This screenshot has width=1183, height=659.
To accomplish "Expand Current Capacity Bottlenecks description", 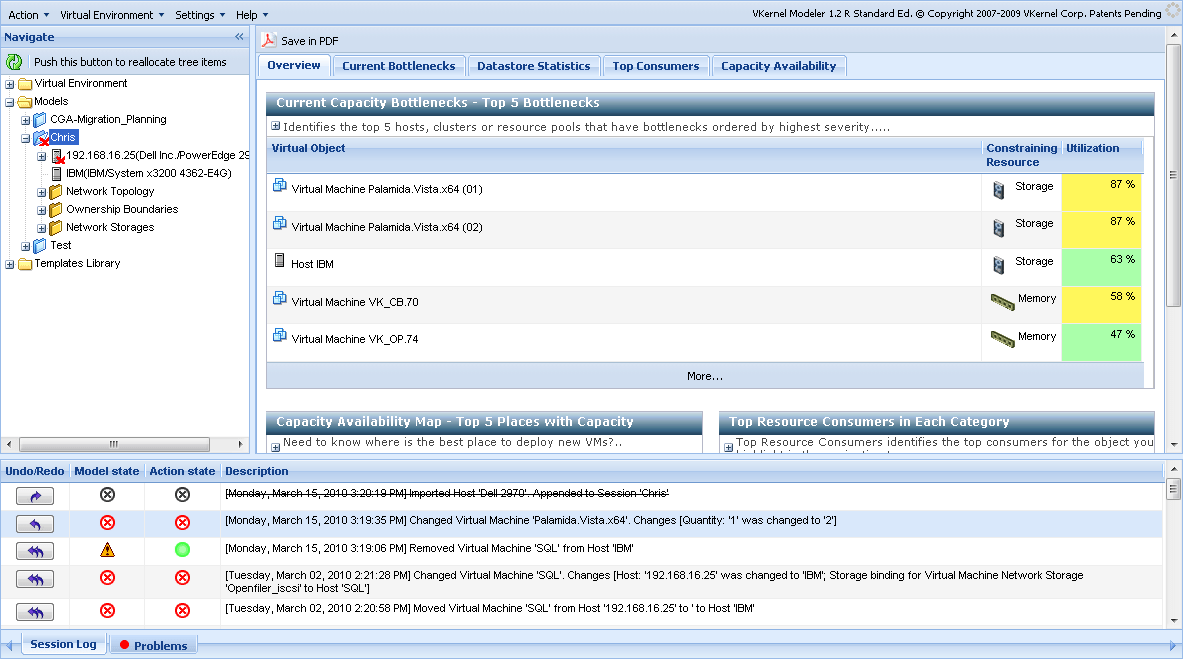I will (x=275, y=126).
